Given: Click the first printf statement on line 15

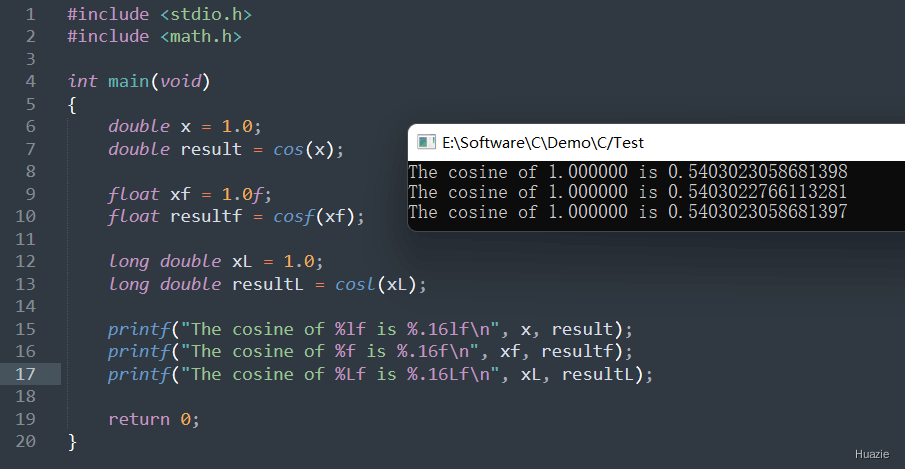Looking at the screenshot, I should (x=370, y=329).
